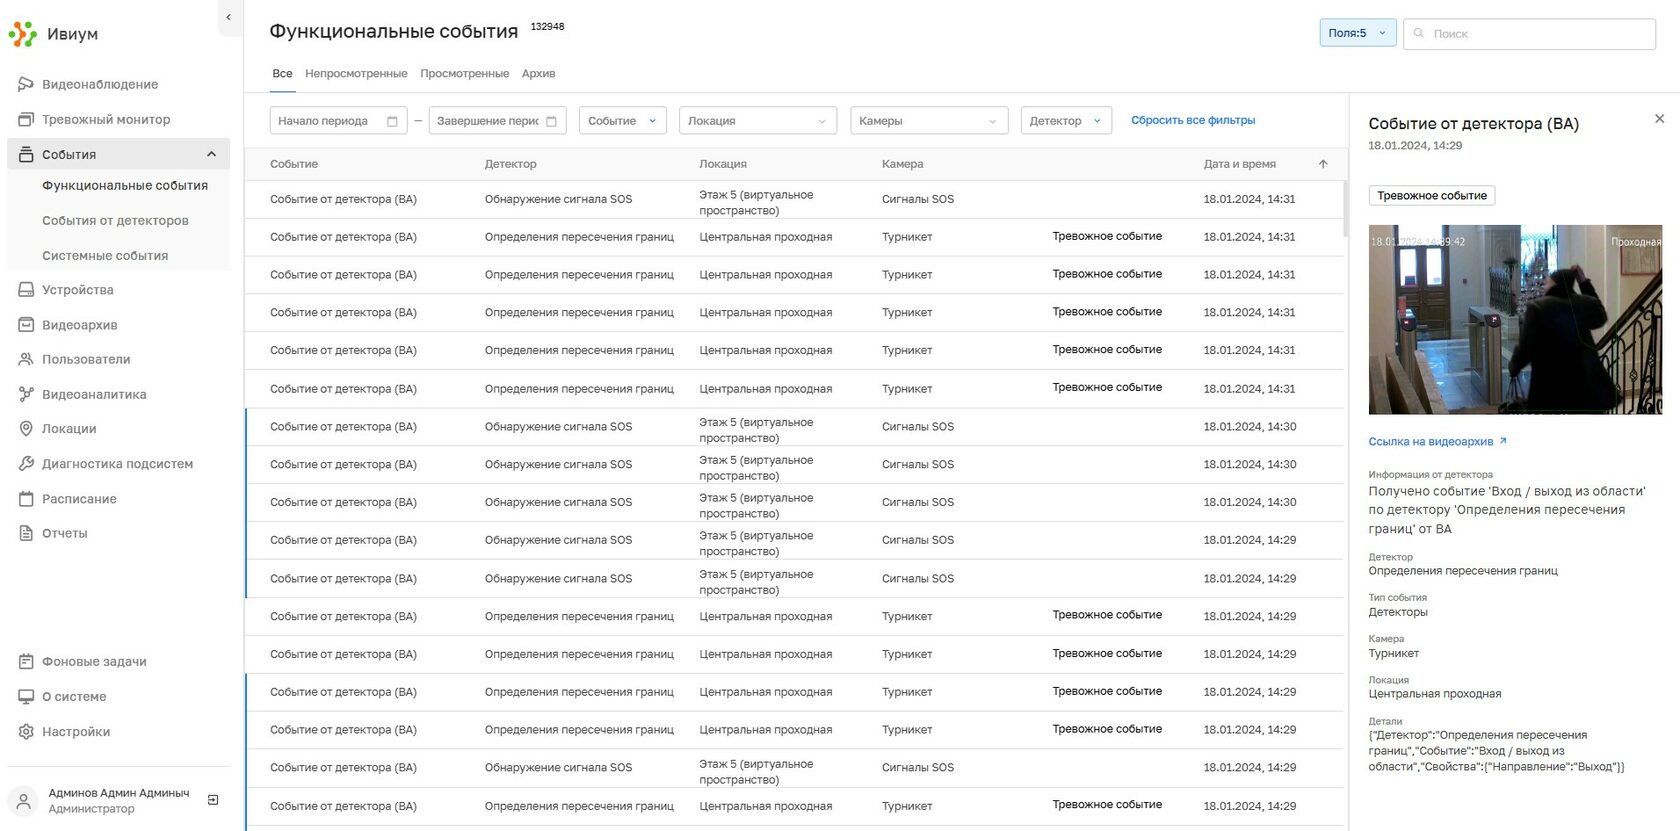Collapse the left sidebar with the arrow
This screenshot has height=831, width=1680.
[229, 17]
